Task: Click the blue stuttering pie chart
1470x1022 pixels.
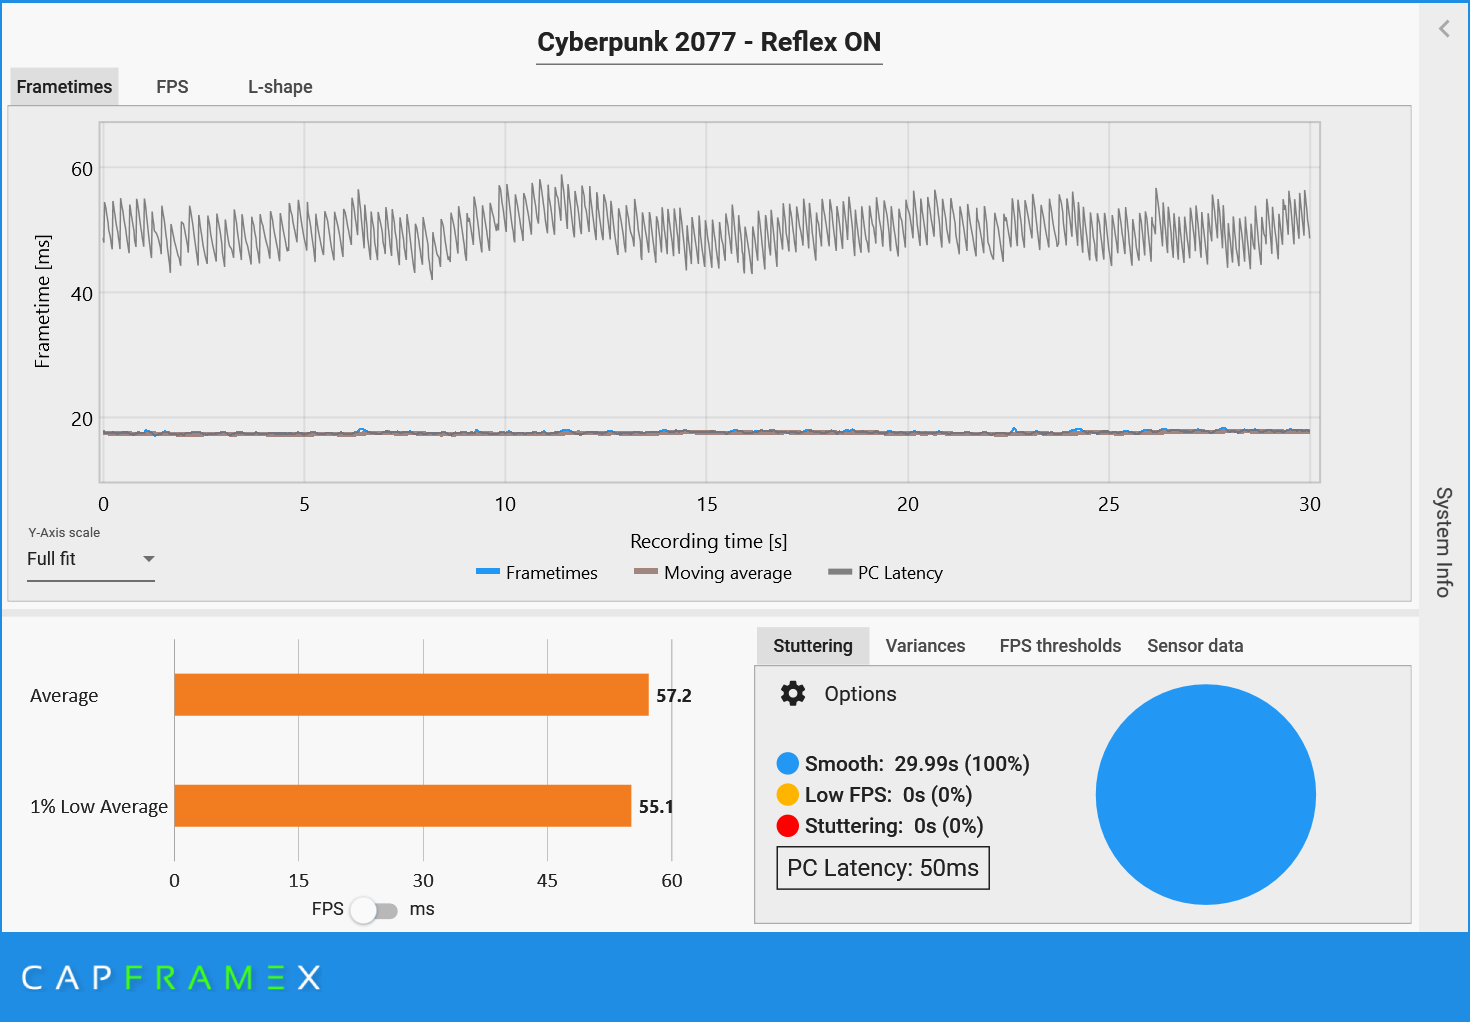Action: point(1205,795)
